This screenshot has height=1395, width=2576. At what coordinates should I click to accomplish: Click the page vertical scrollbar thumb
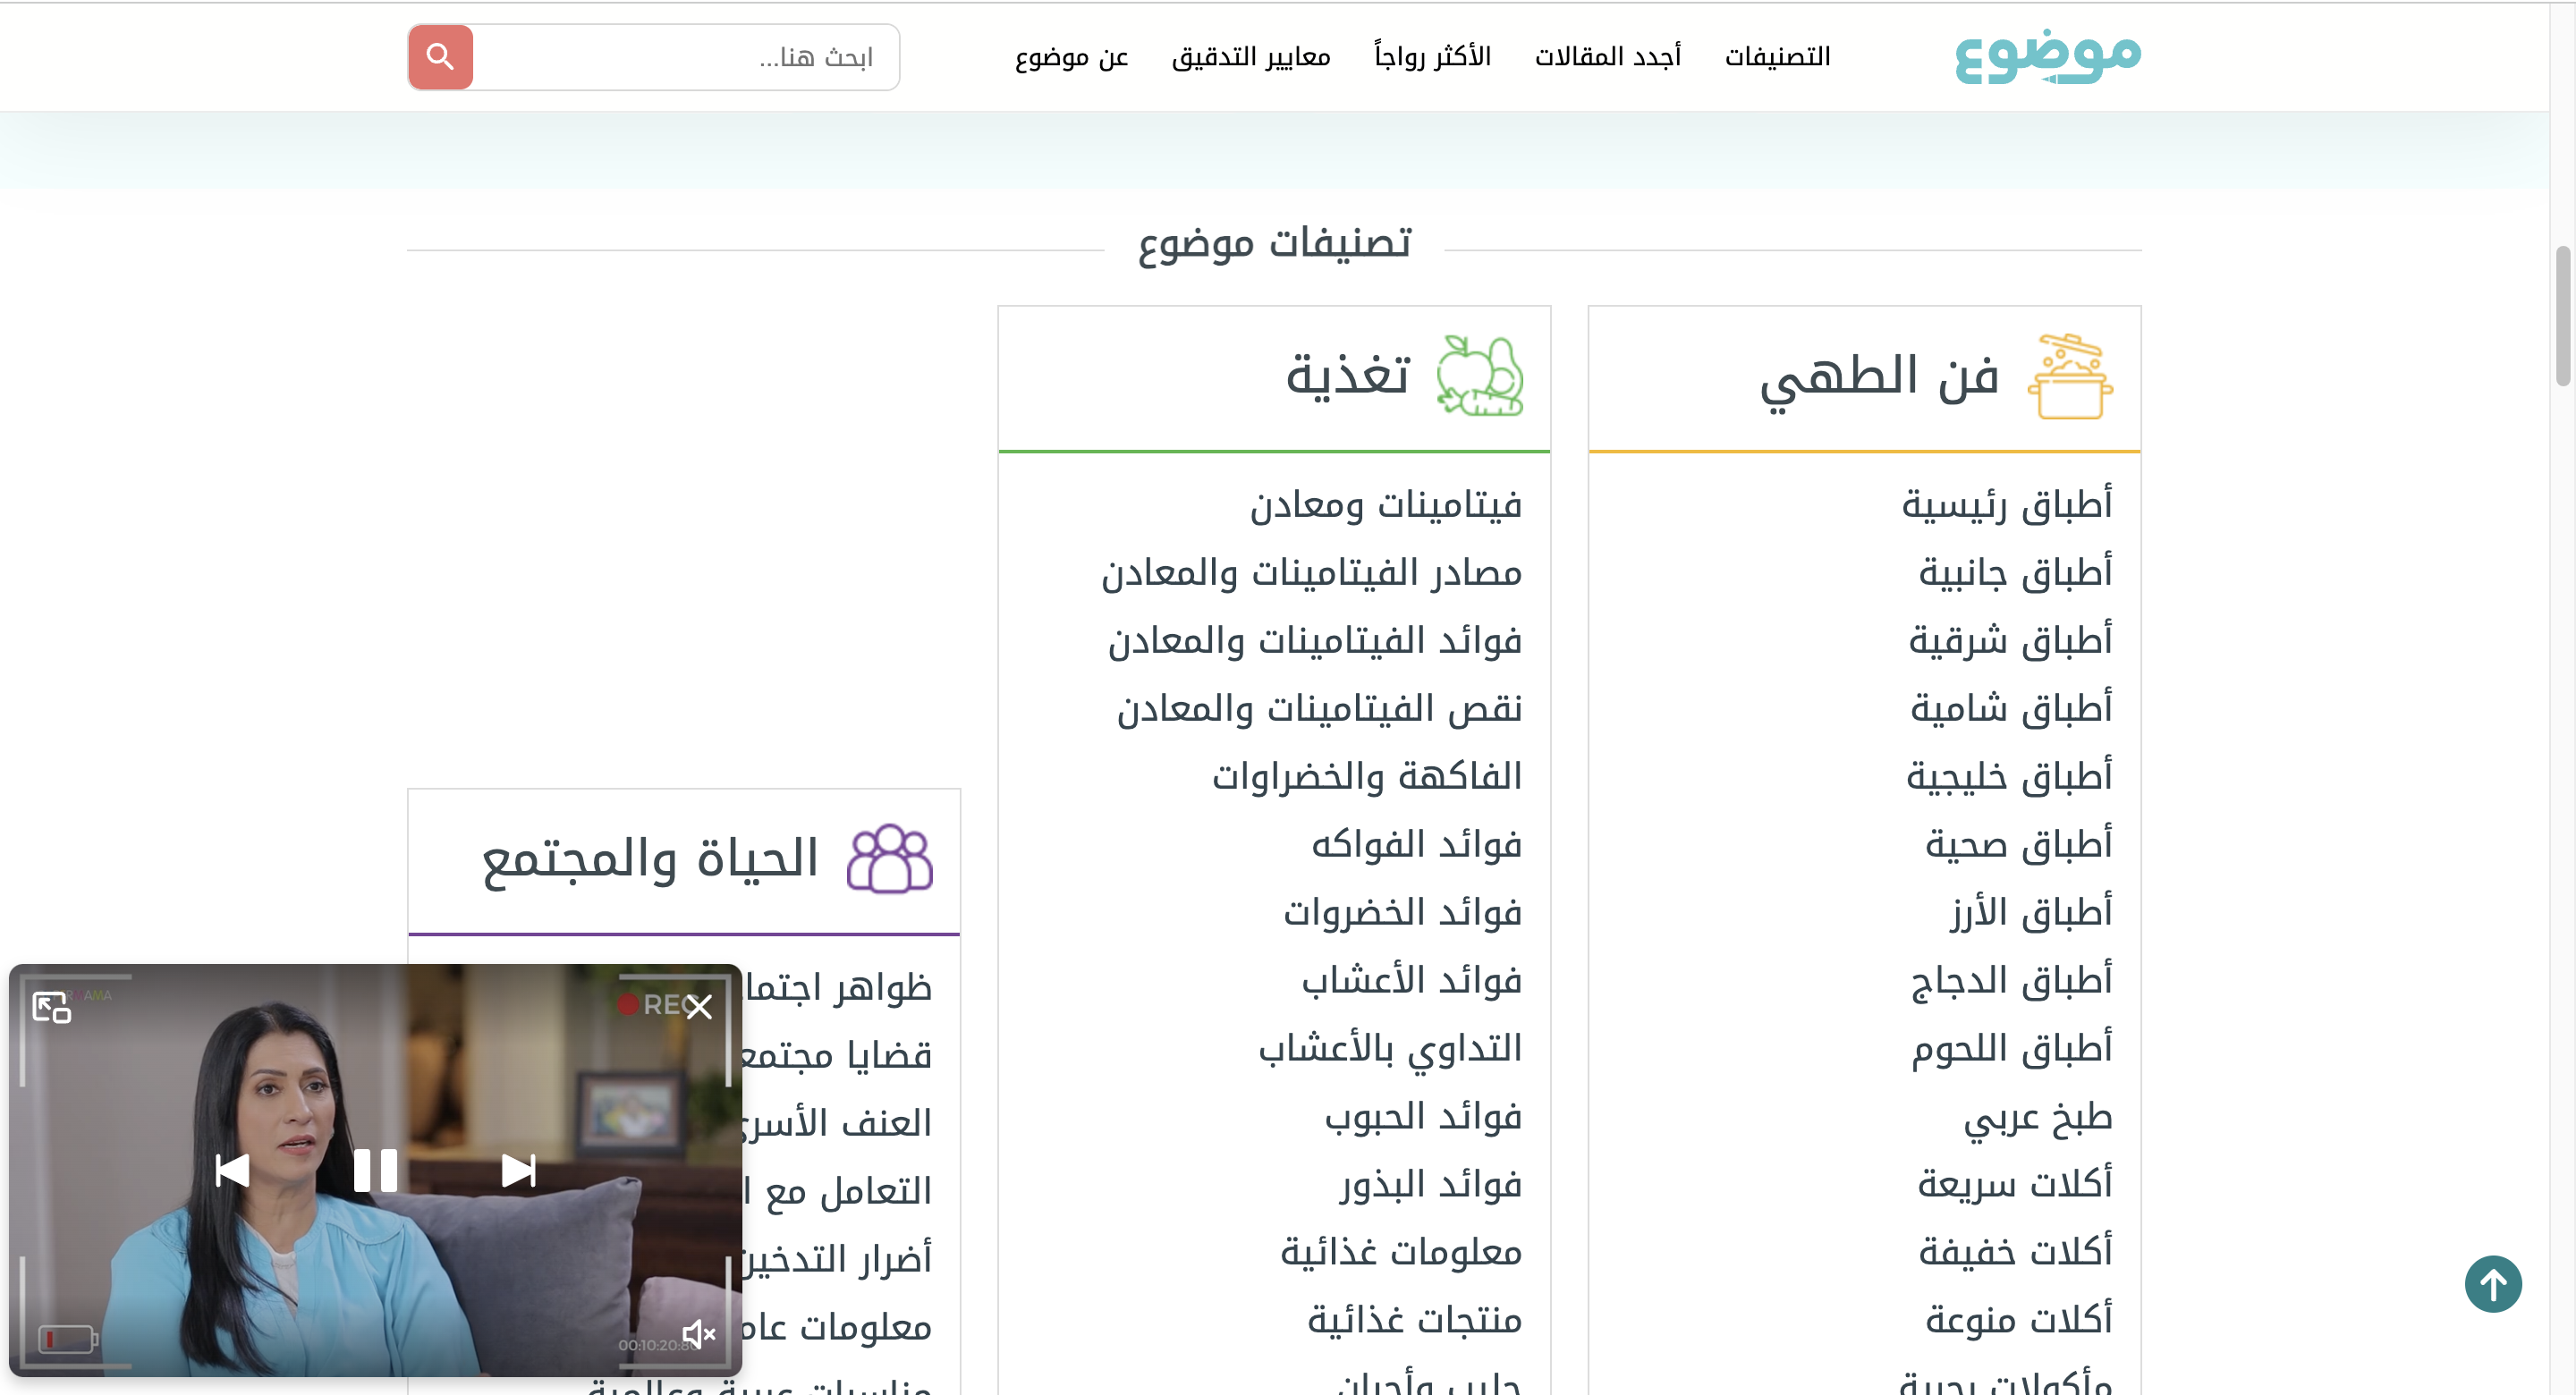(x=2563, y=315)
